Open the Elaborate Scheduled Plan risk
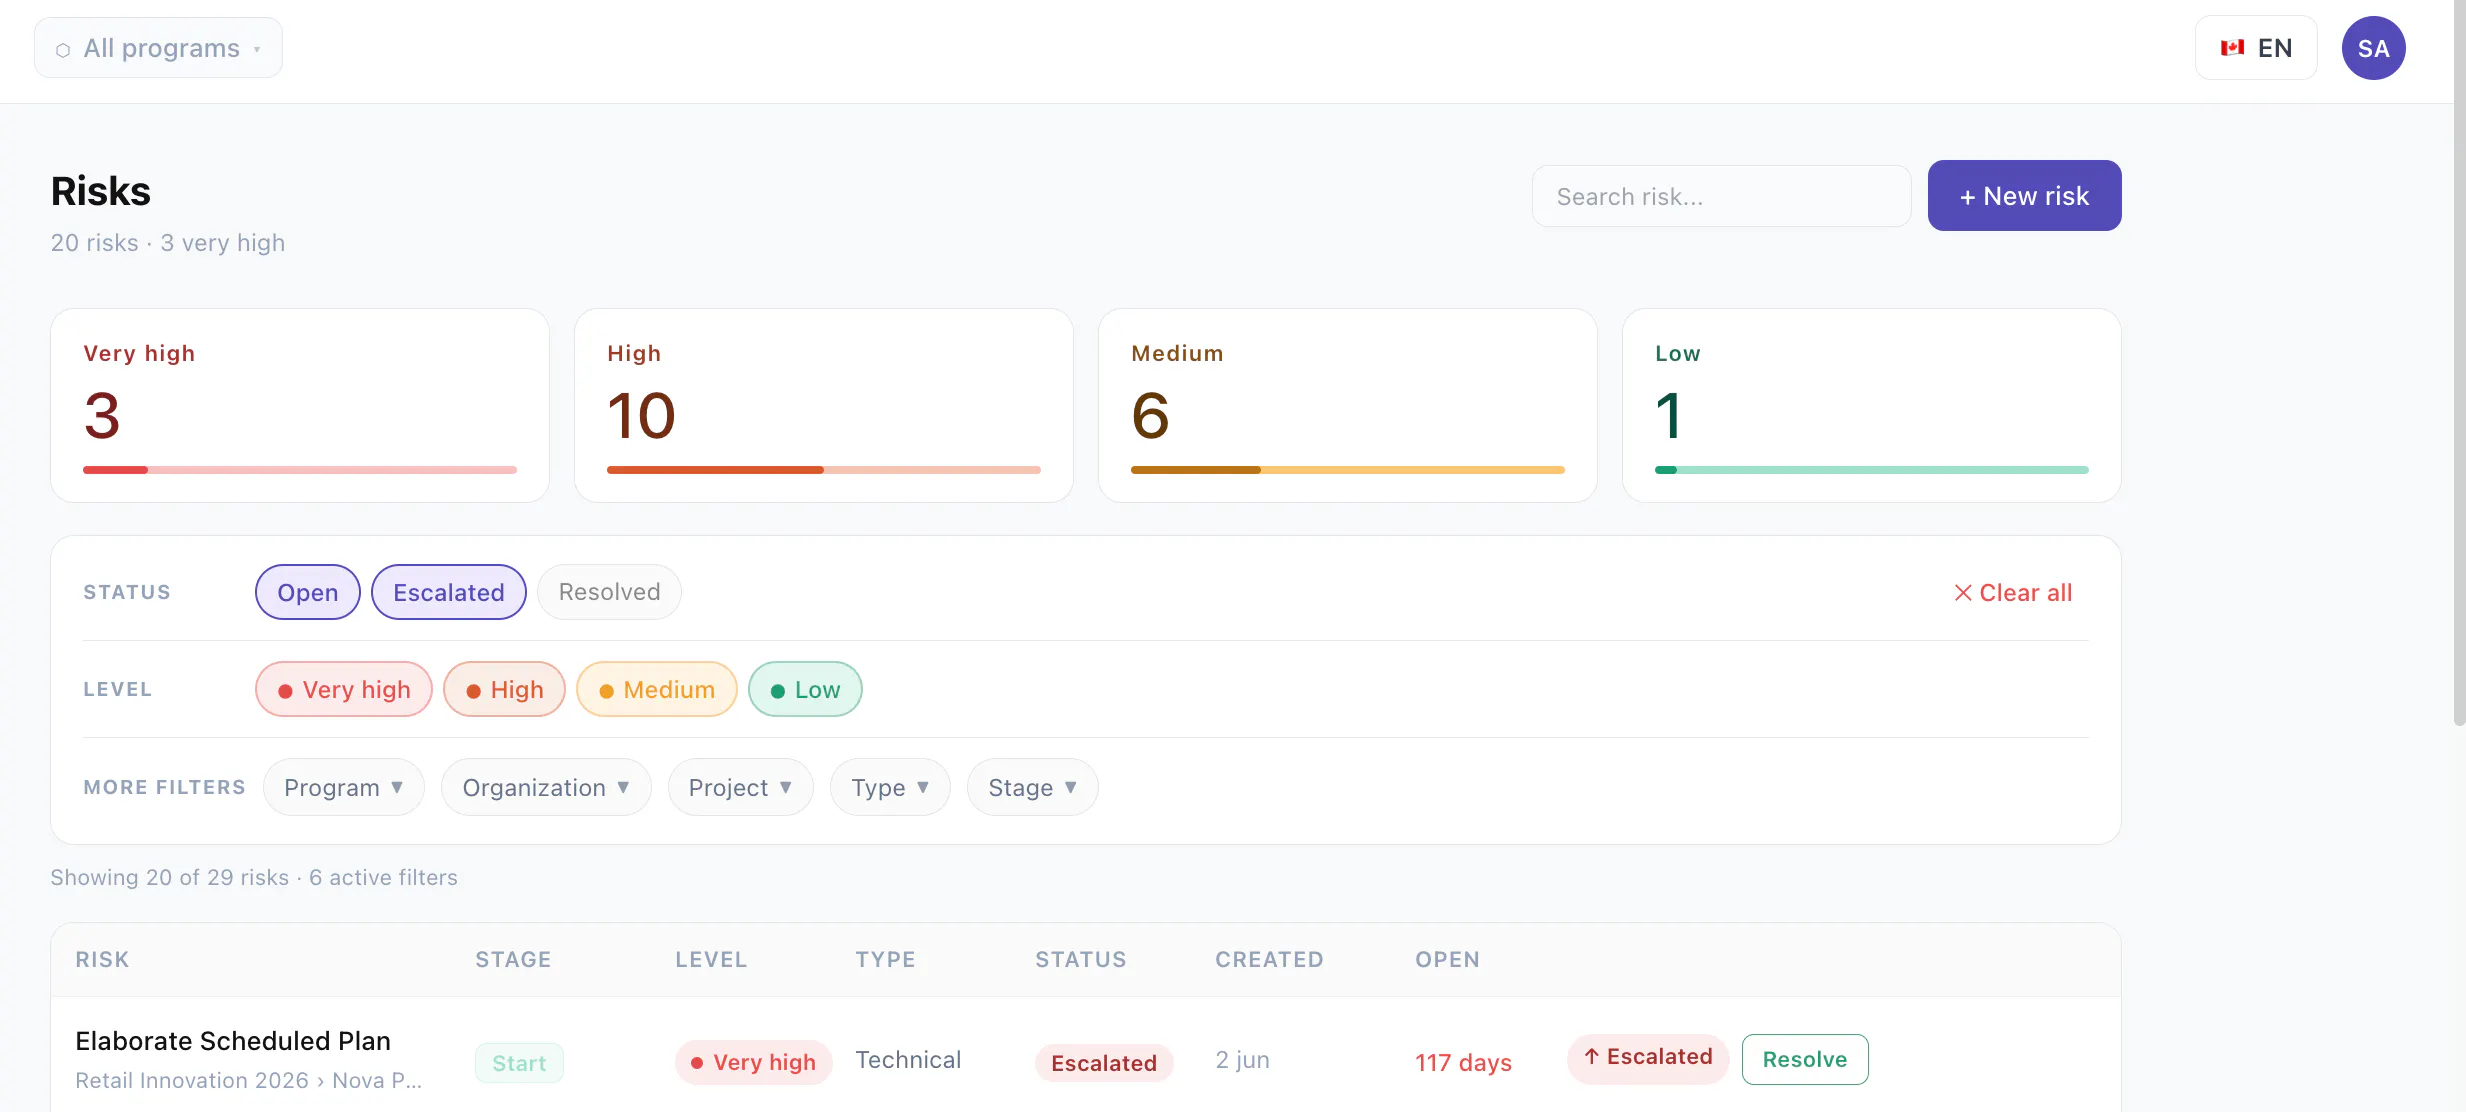The width and height of the screenshot is (2466, 1112). (x=233, y=1041)
